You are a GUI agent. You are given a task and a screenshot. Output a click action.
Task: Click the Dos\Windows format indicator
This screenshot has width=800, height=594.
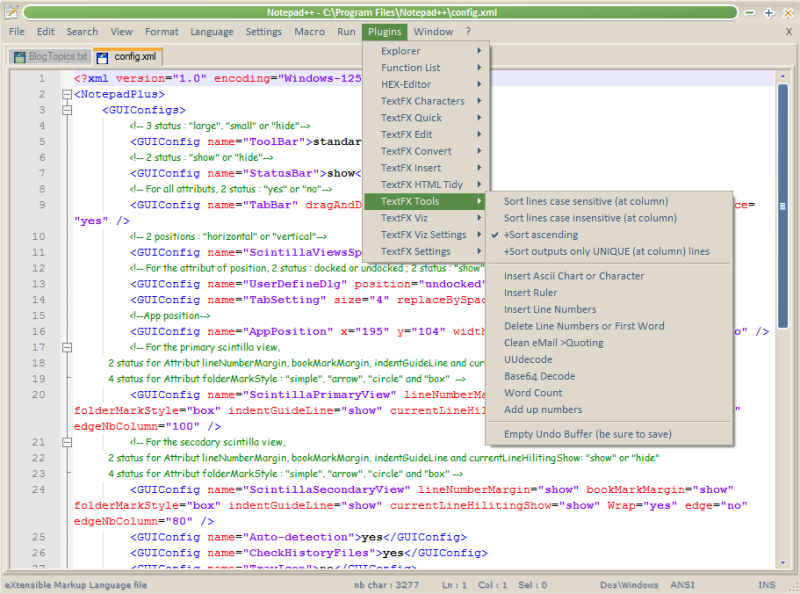pos(628,585)
